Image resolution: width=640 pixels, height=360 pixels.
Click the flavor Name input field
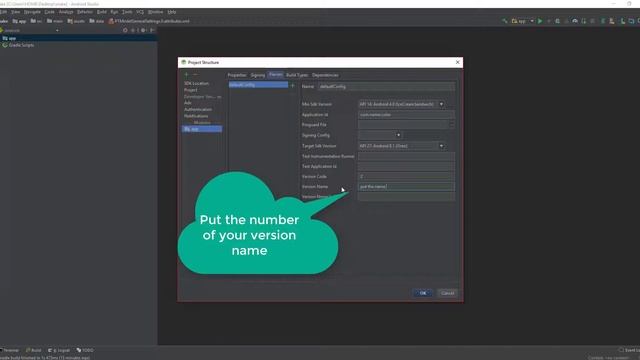(386, 87)
